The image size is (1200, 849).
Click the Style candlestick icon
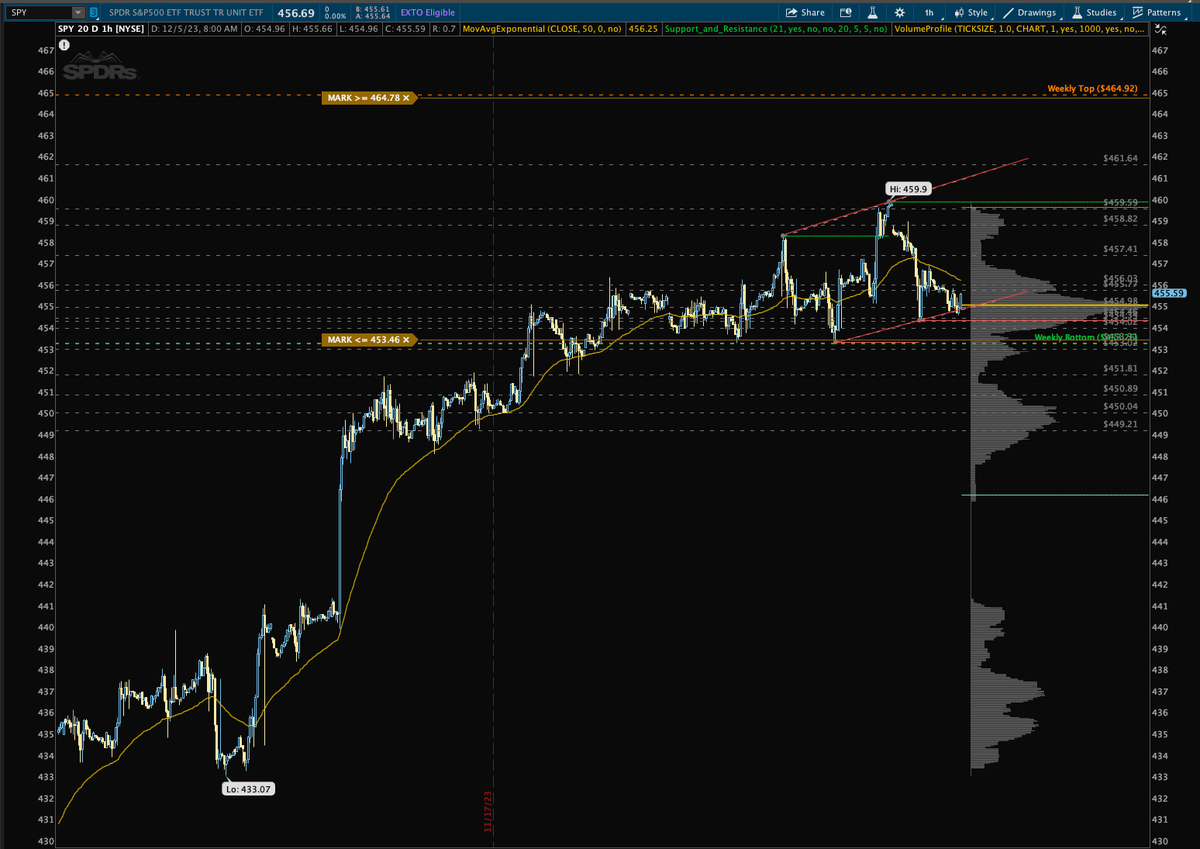coord(957,12)
